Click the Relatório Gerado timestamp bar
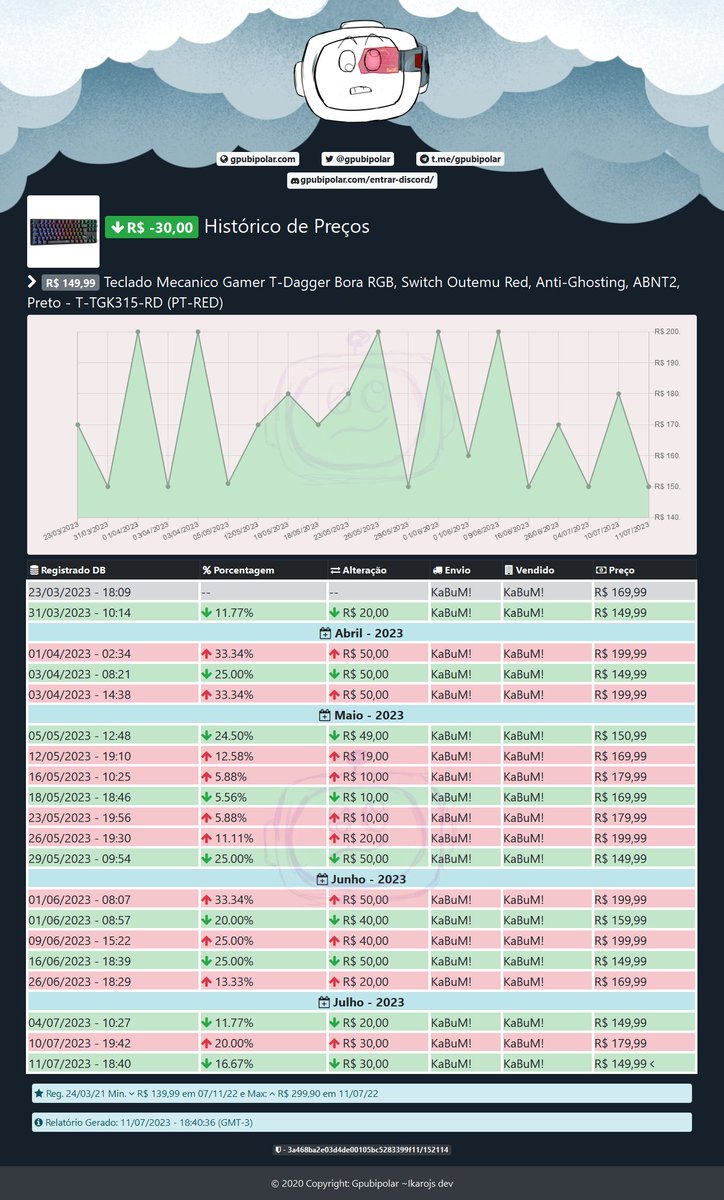Image resolution: width=724 pixels, height=1200 pixels. pos(362,1122)
